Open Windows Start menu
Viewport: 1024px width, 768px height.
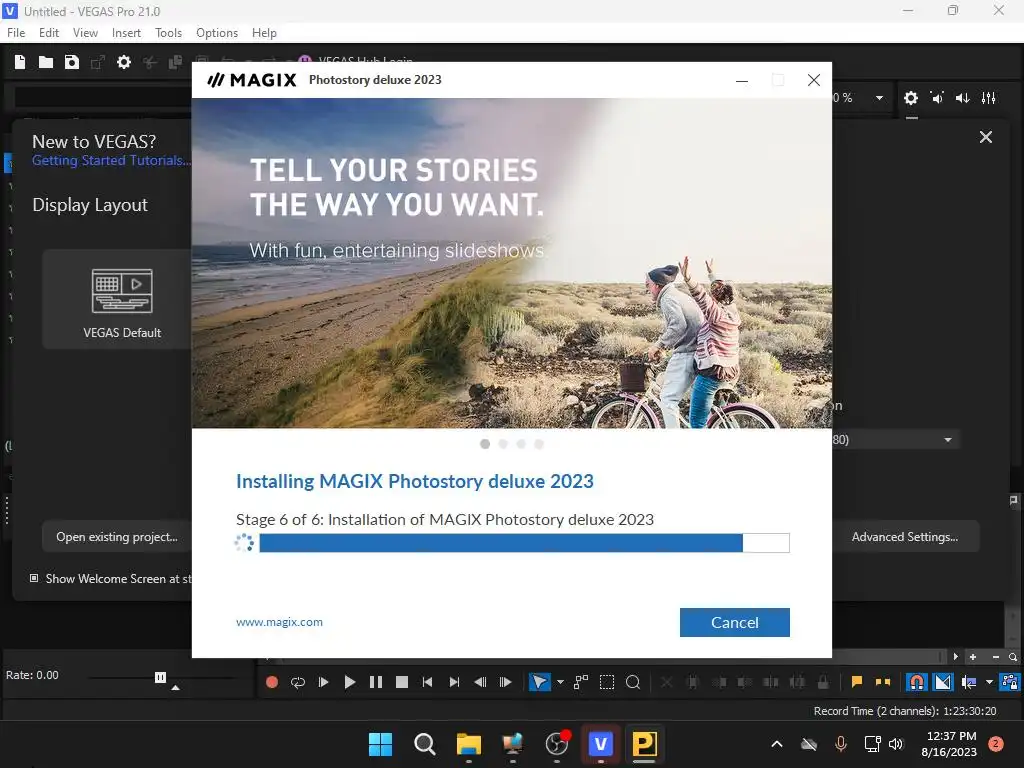[380, 744]
